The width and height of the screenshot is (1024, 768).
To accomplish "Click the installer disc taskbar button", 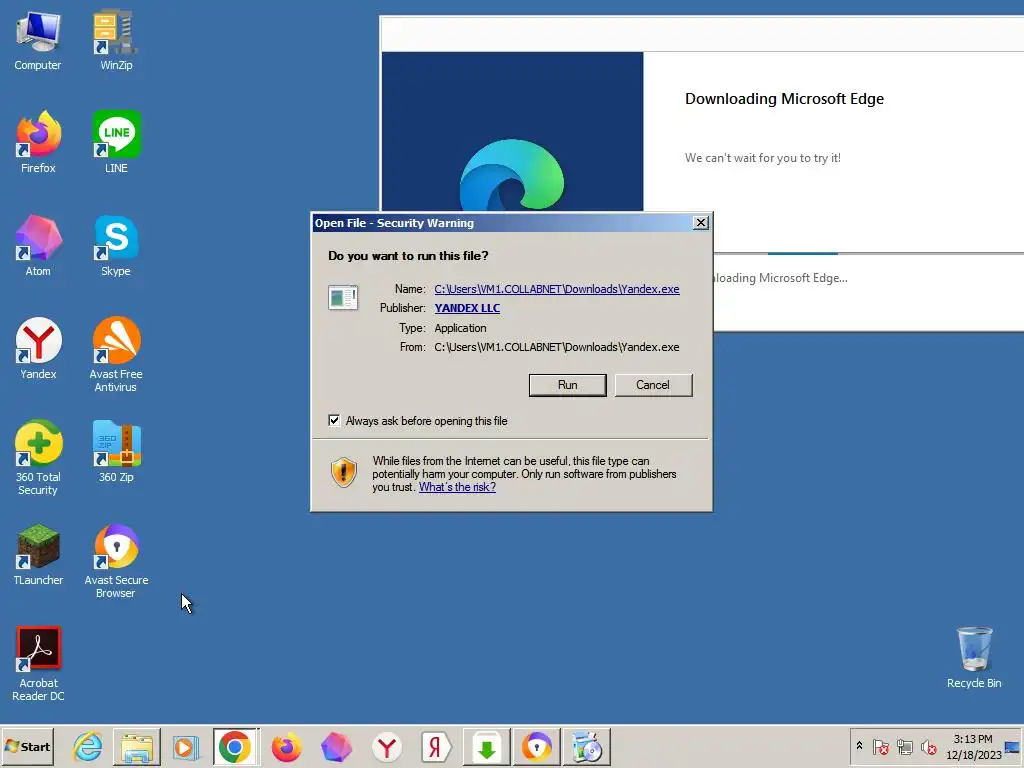I will [586, 746].
